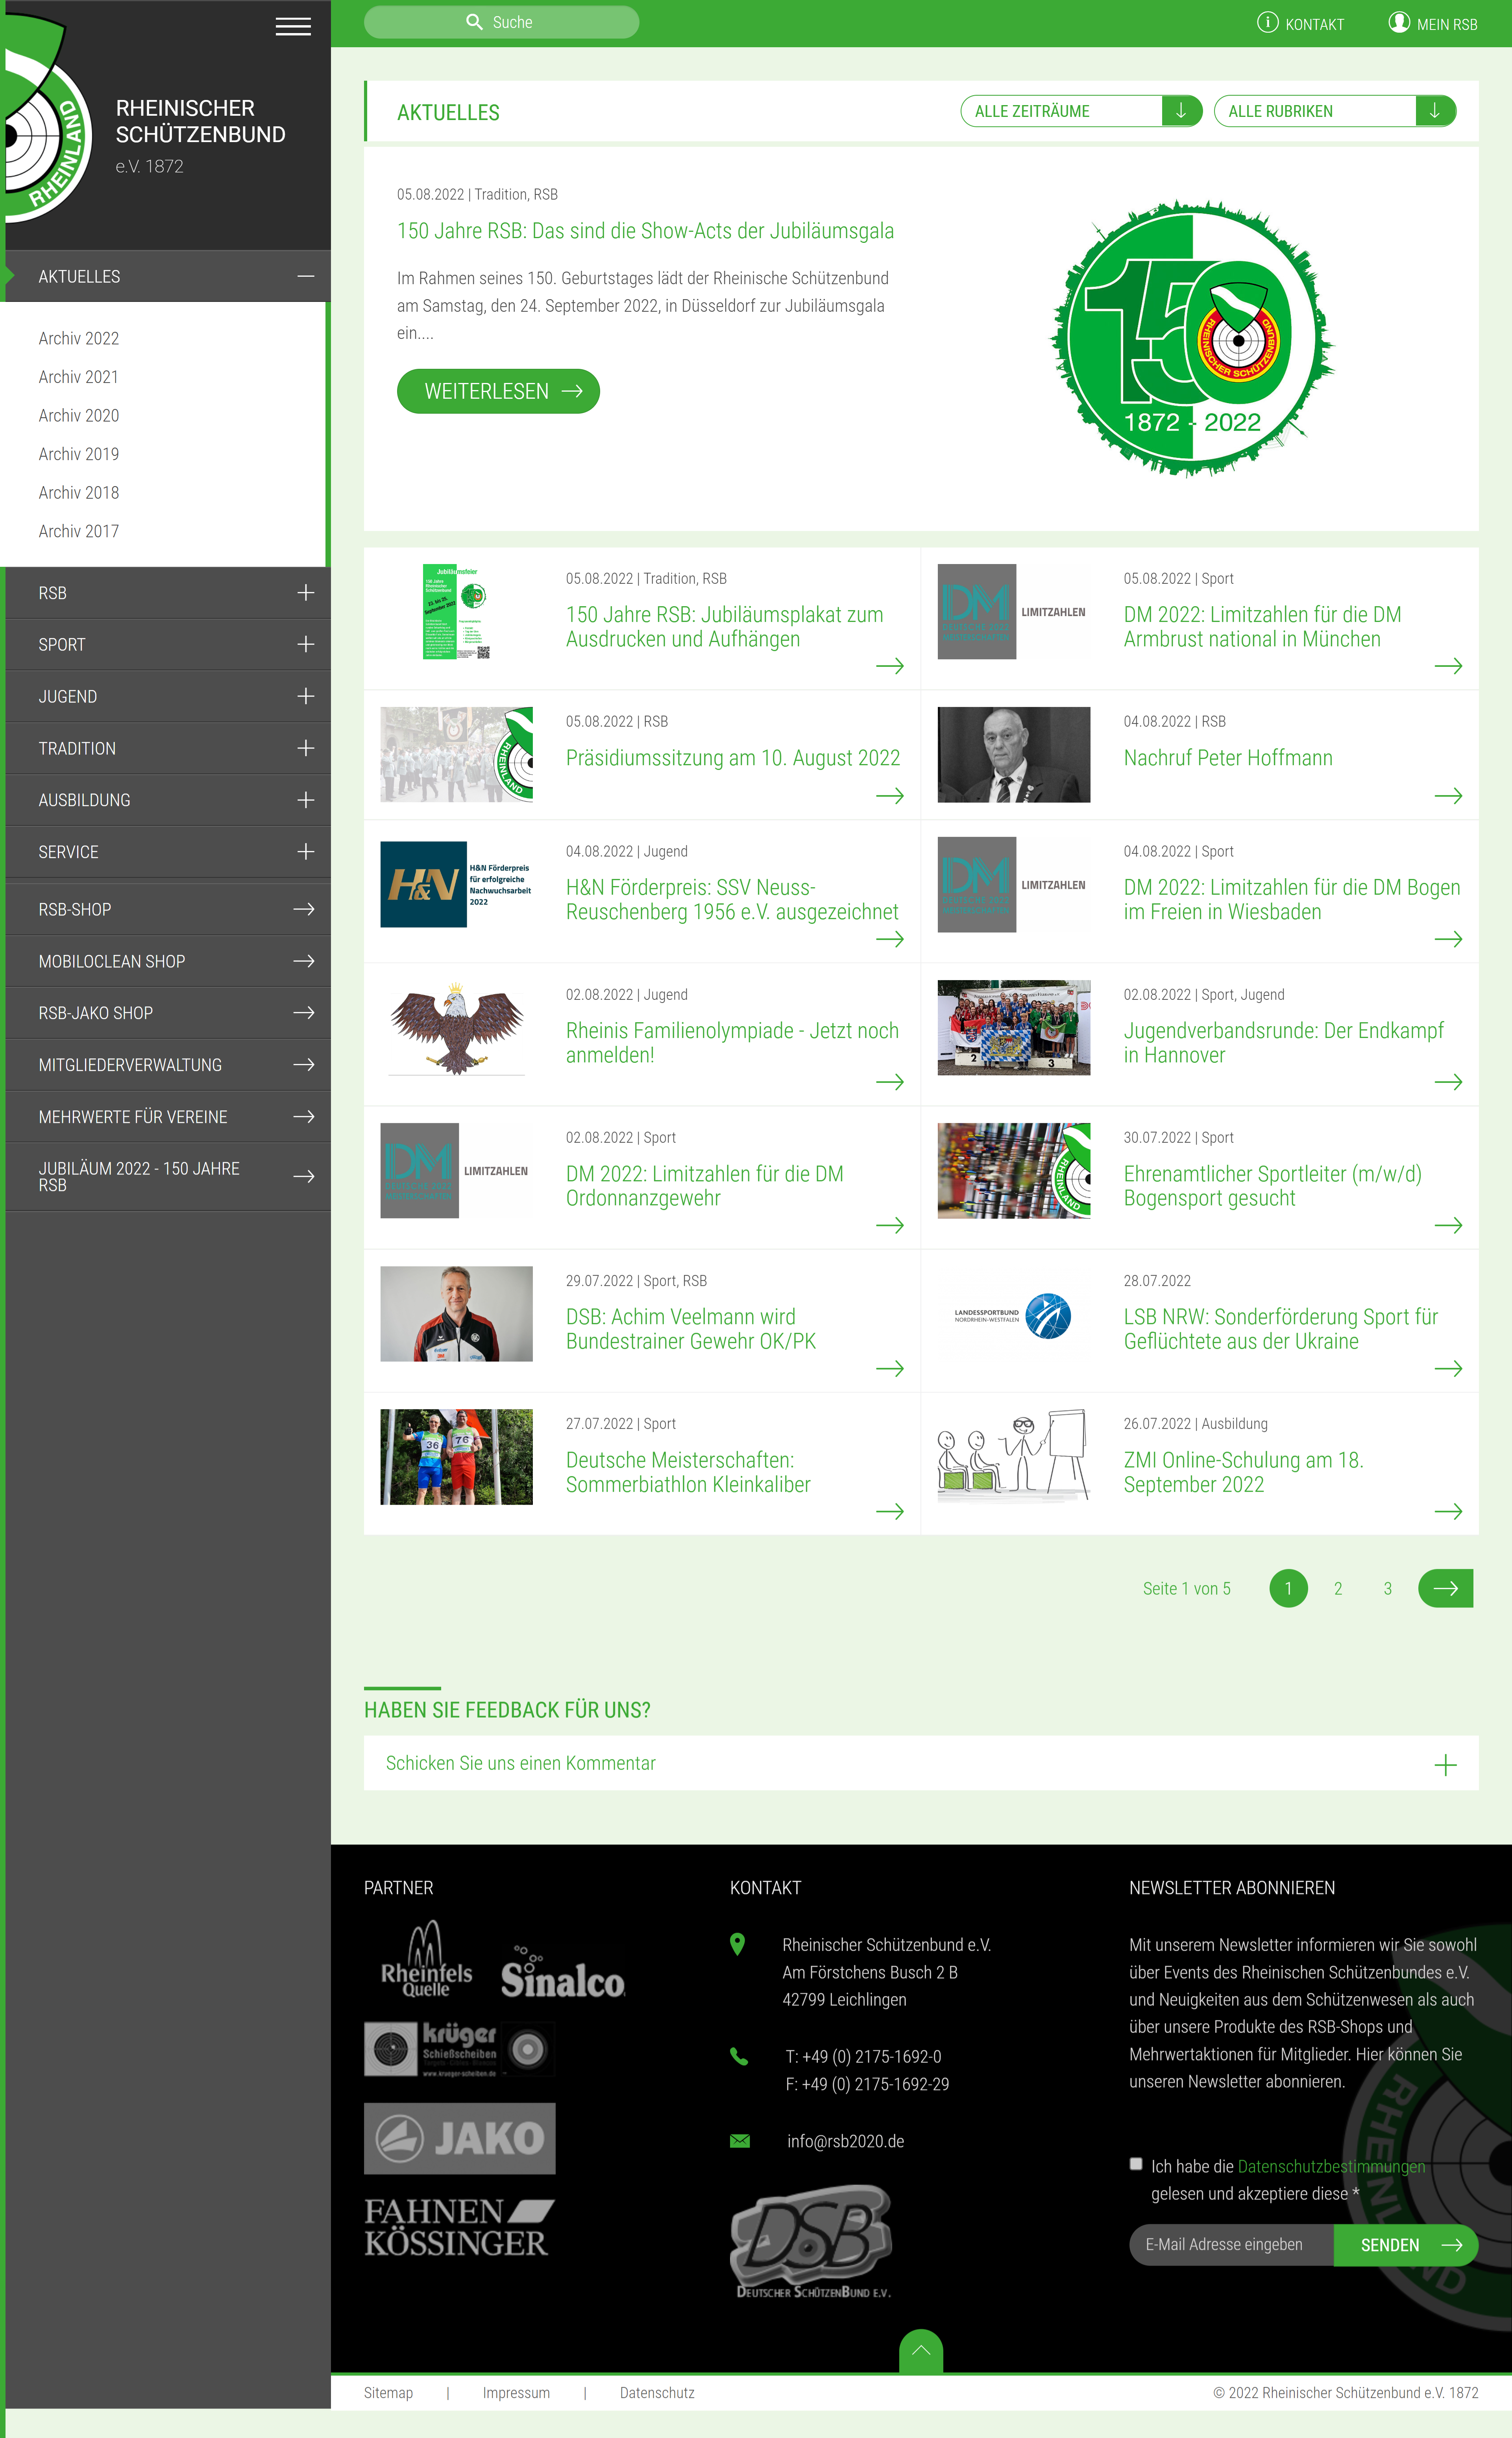The height and width of the screenshot is (2438, 1512).
Task: Open the Alle Rubriken dropdown
Action: pos(1334,111)
